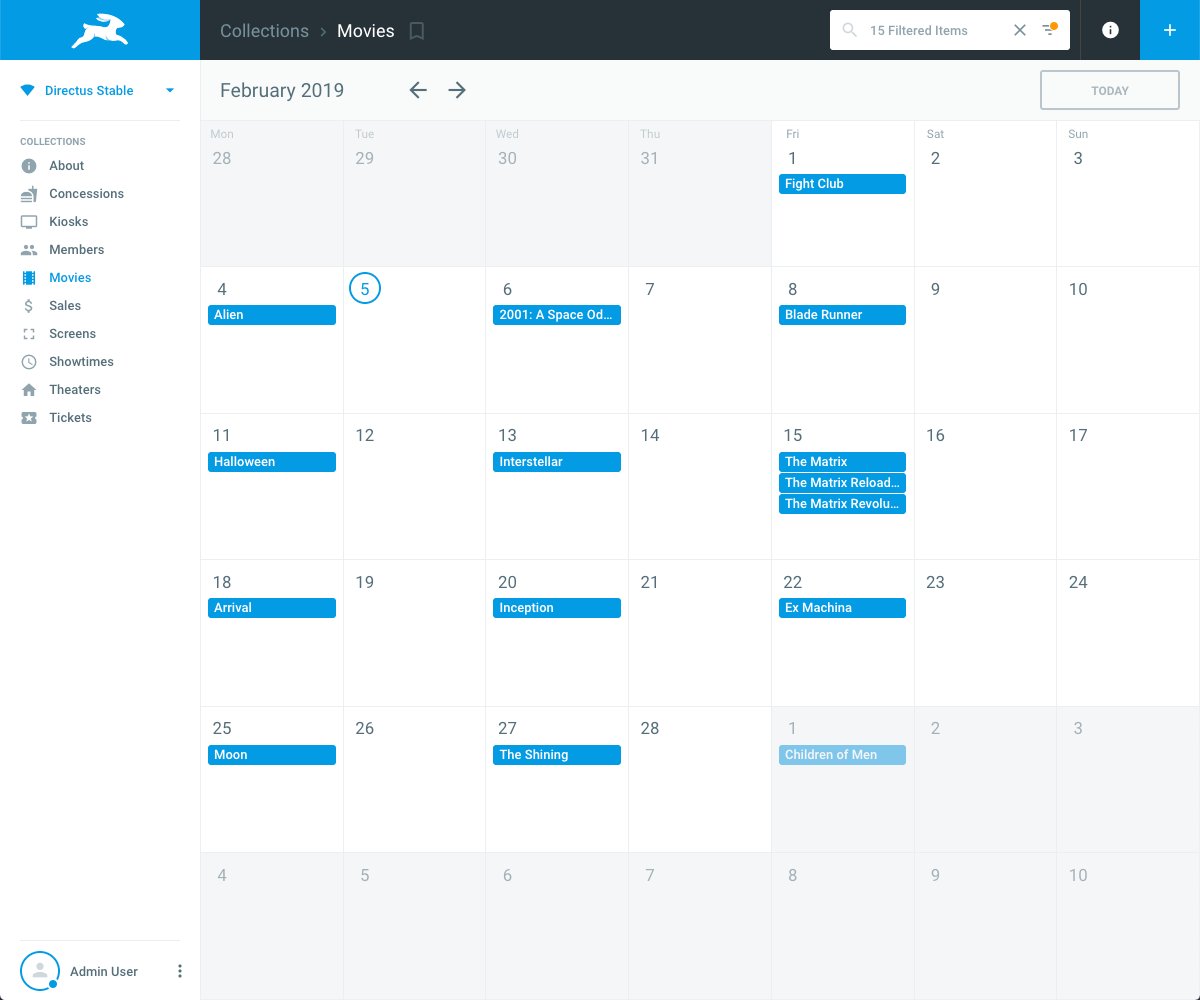1200x1000 pixels.
Task: Open the About collection
Action: (x=66, y=166)
